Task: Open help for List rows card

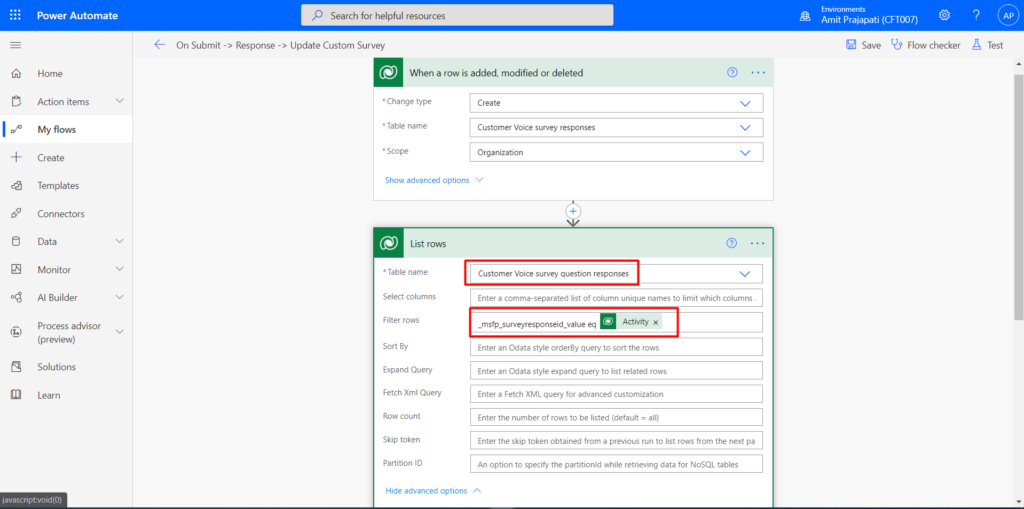Action: pyautogui.click(x=731, y=243)
